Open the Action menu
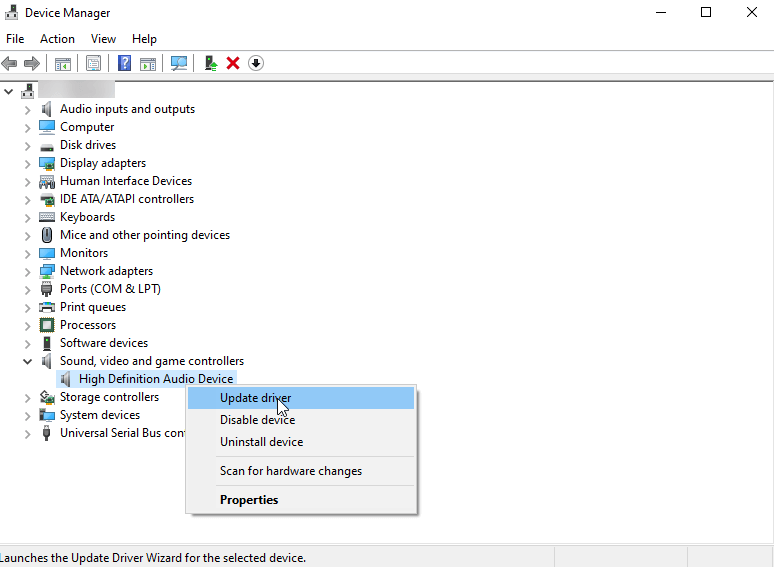The width and height of the screenshot is (774, 567). point(57,39)
